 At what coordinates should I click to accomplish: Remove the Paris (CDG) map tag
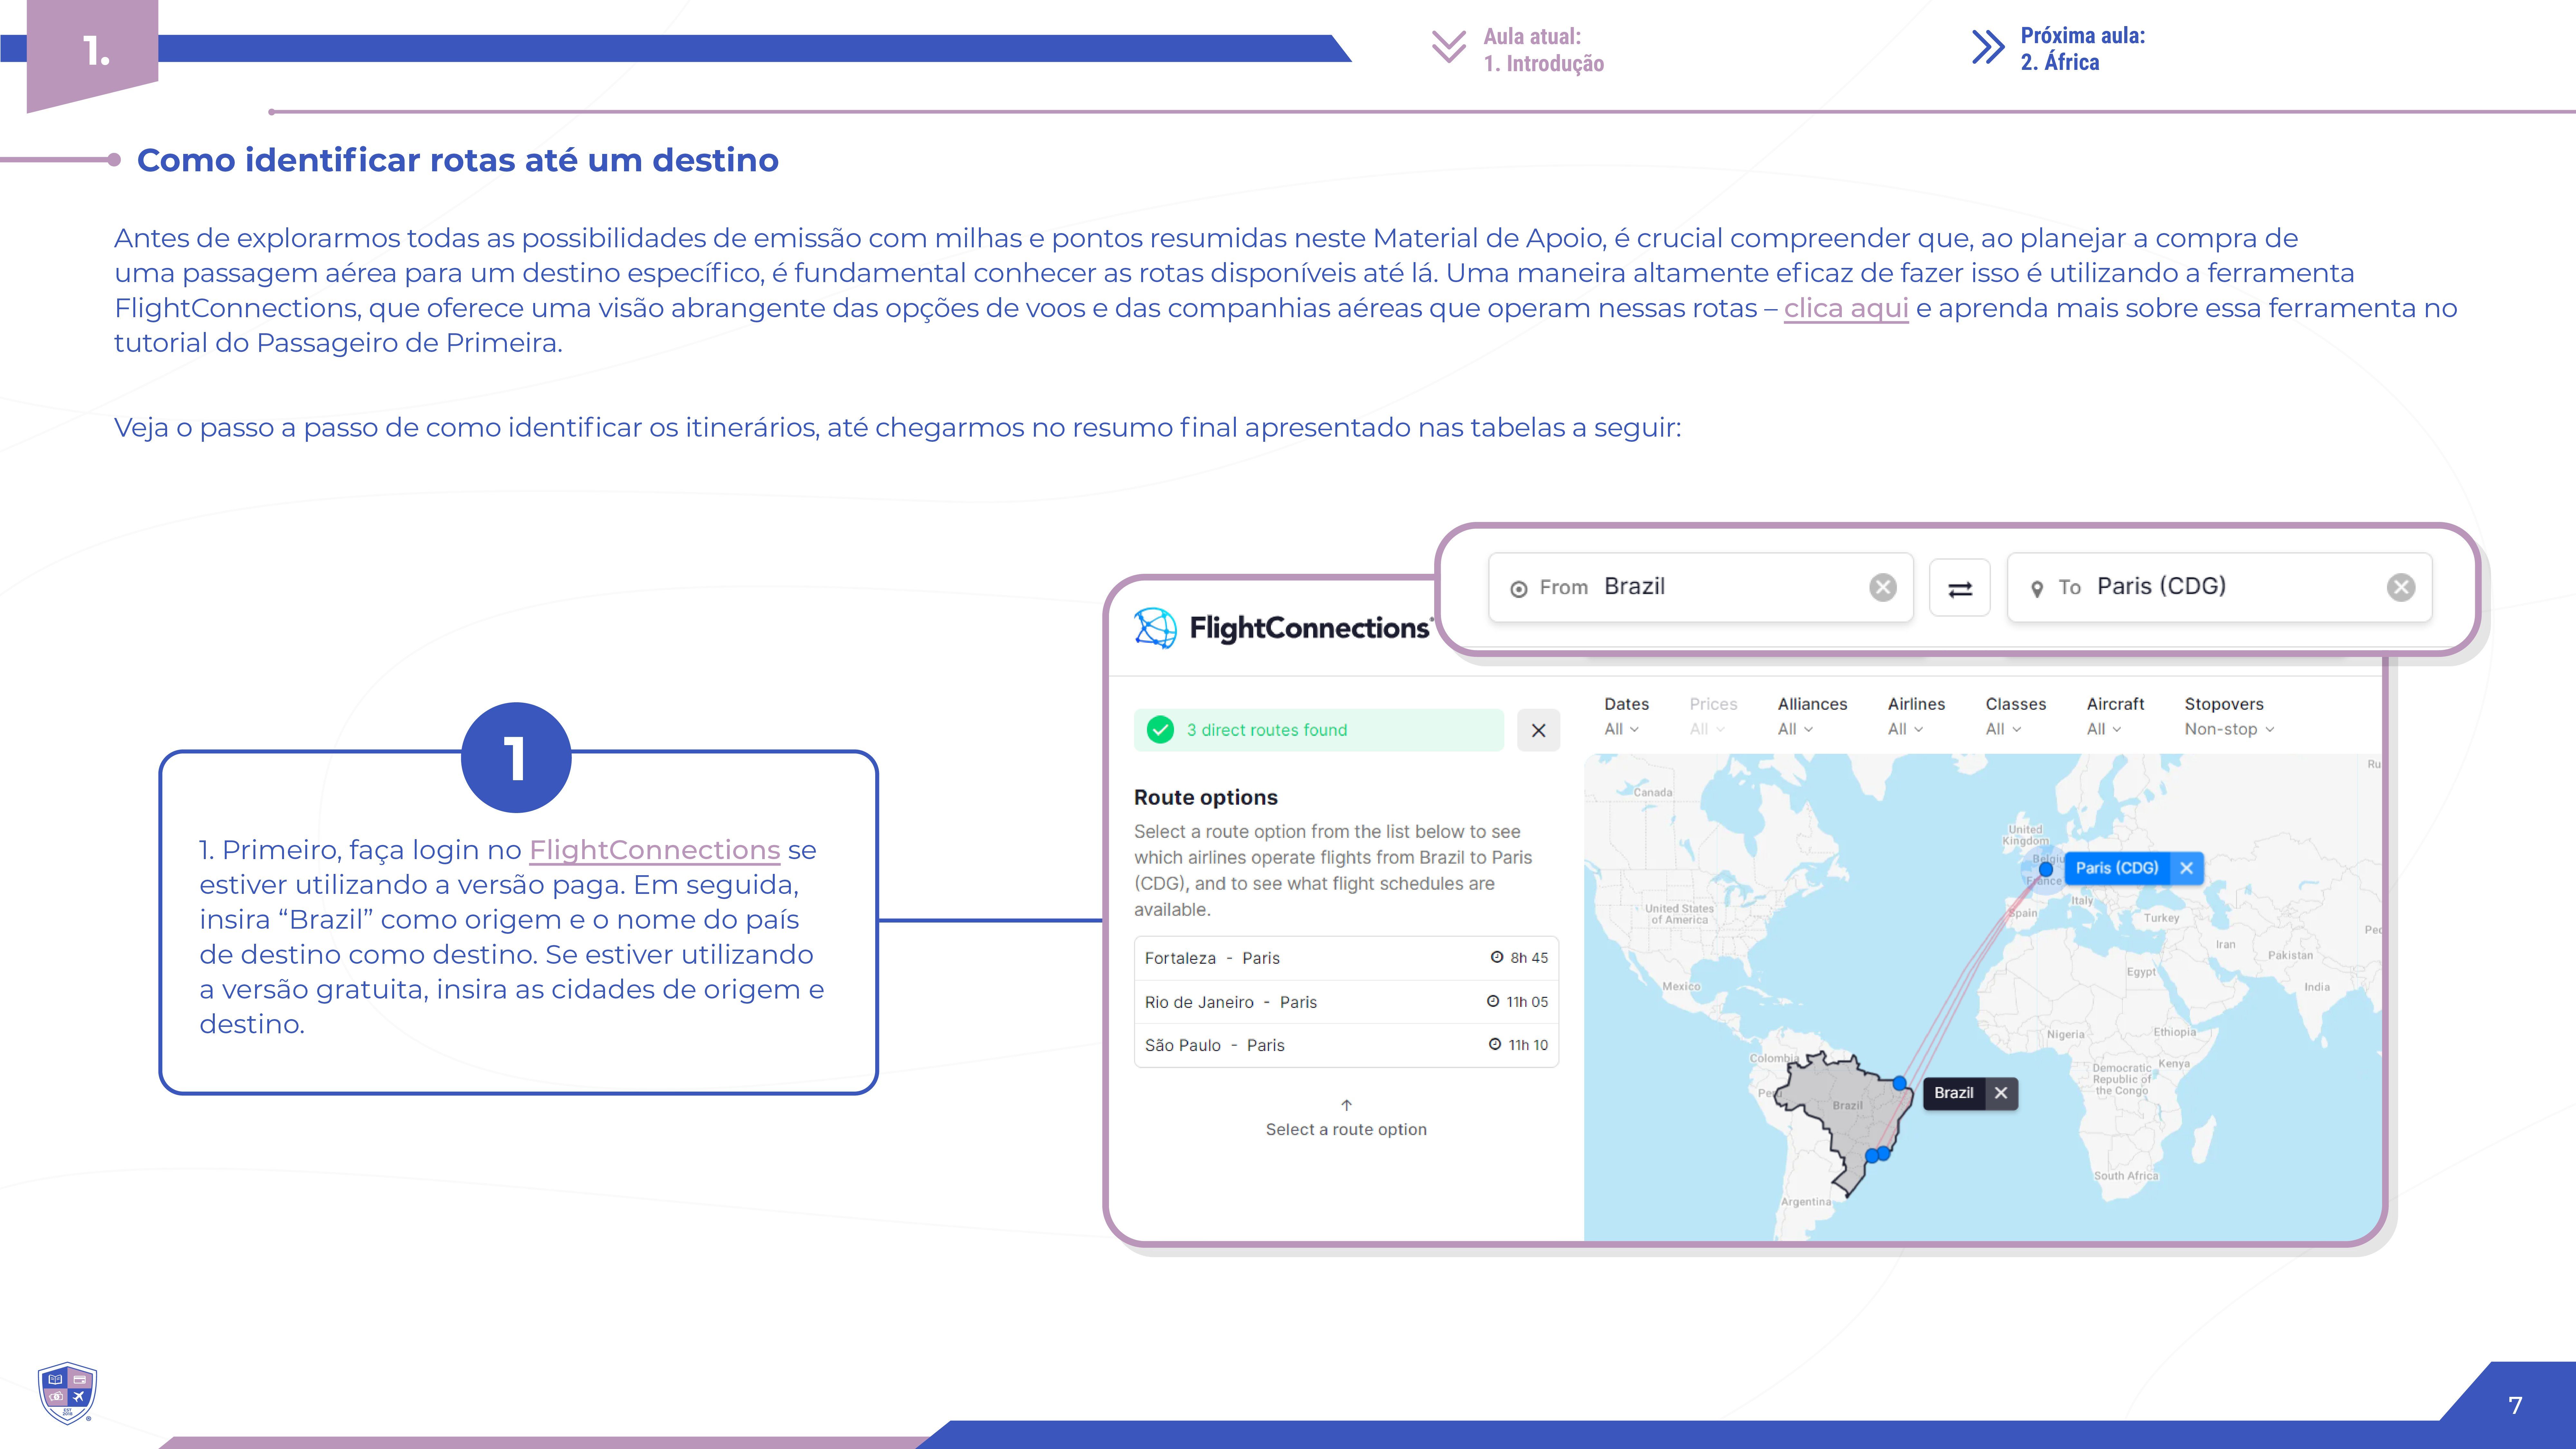(2187, 868)
